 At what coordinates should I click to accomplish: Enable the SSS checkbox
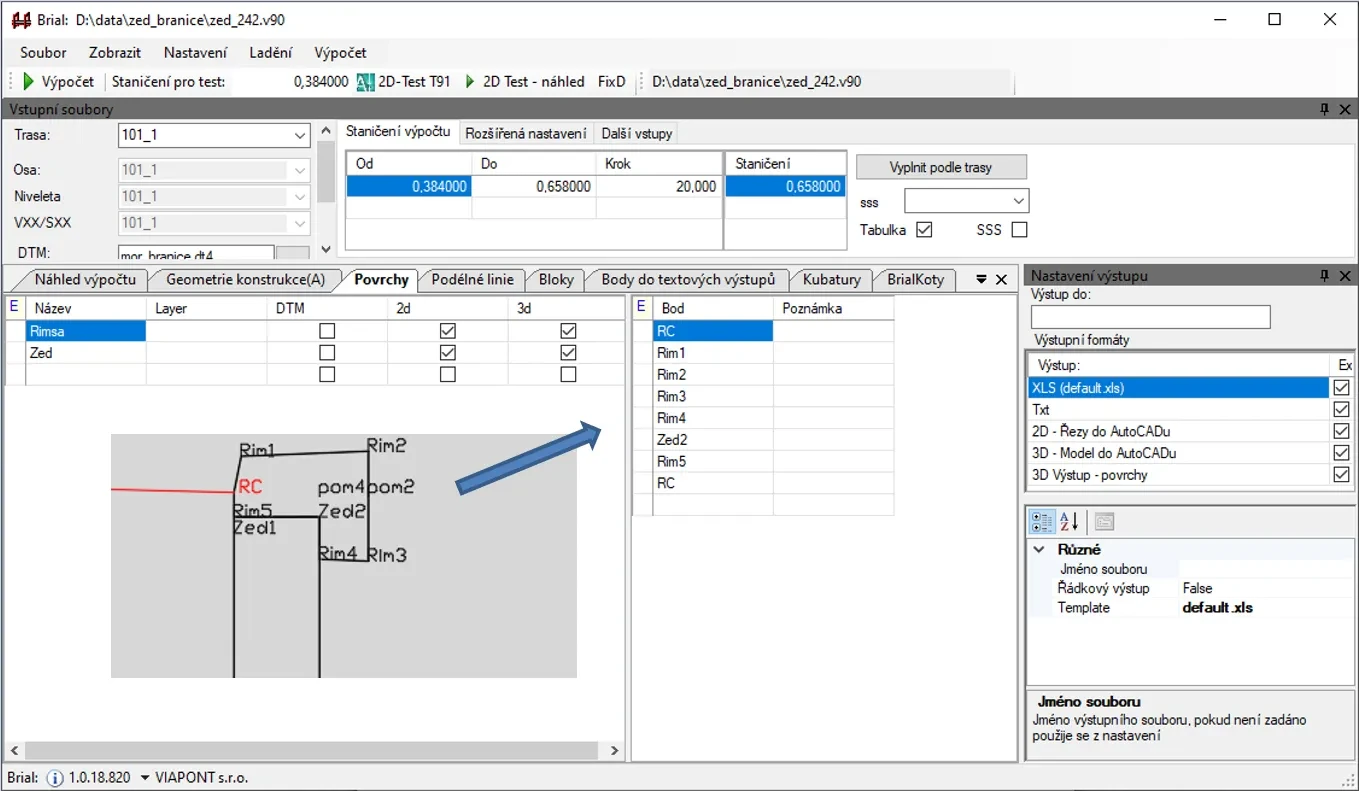[1019, 230]
